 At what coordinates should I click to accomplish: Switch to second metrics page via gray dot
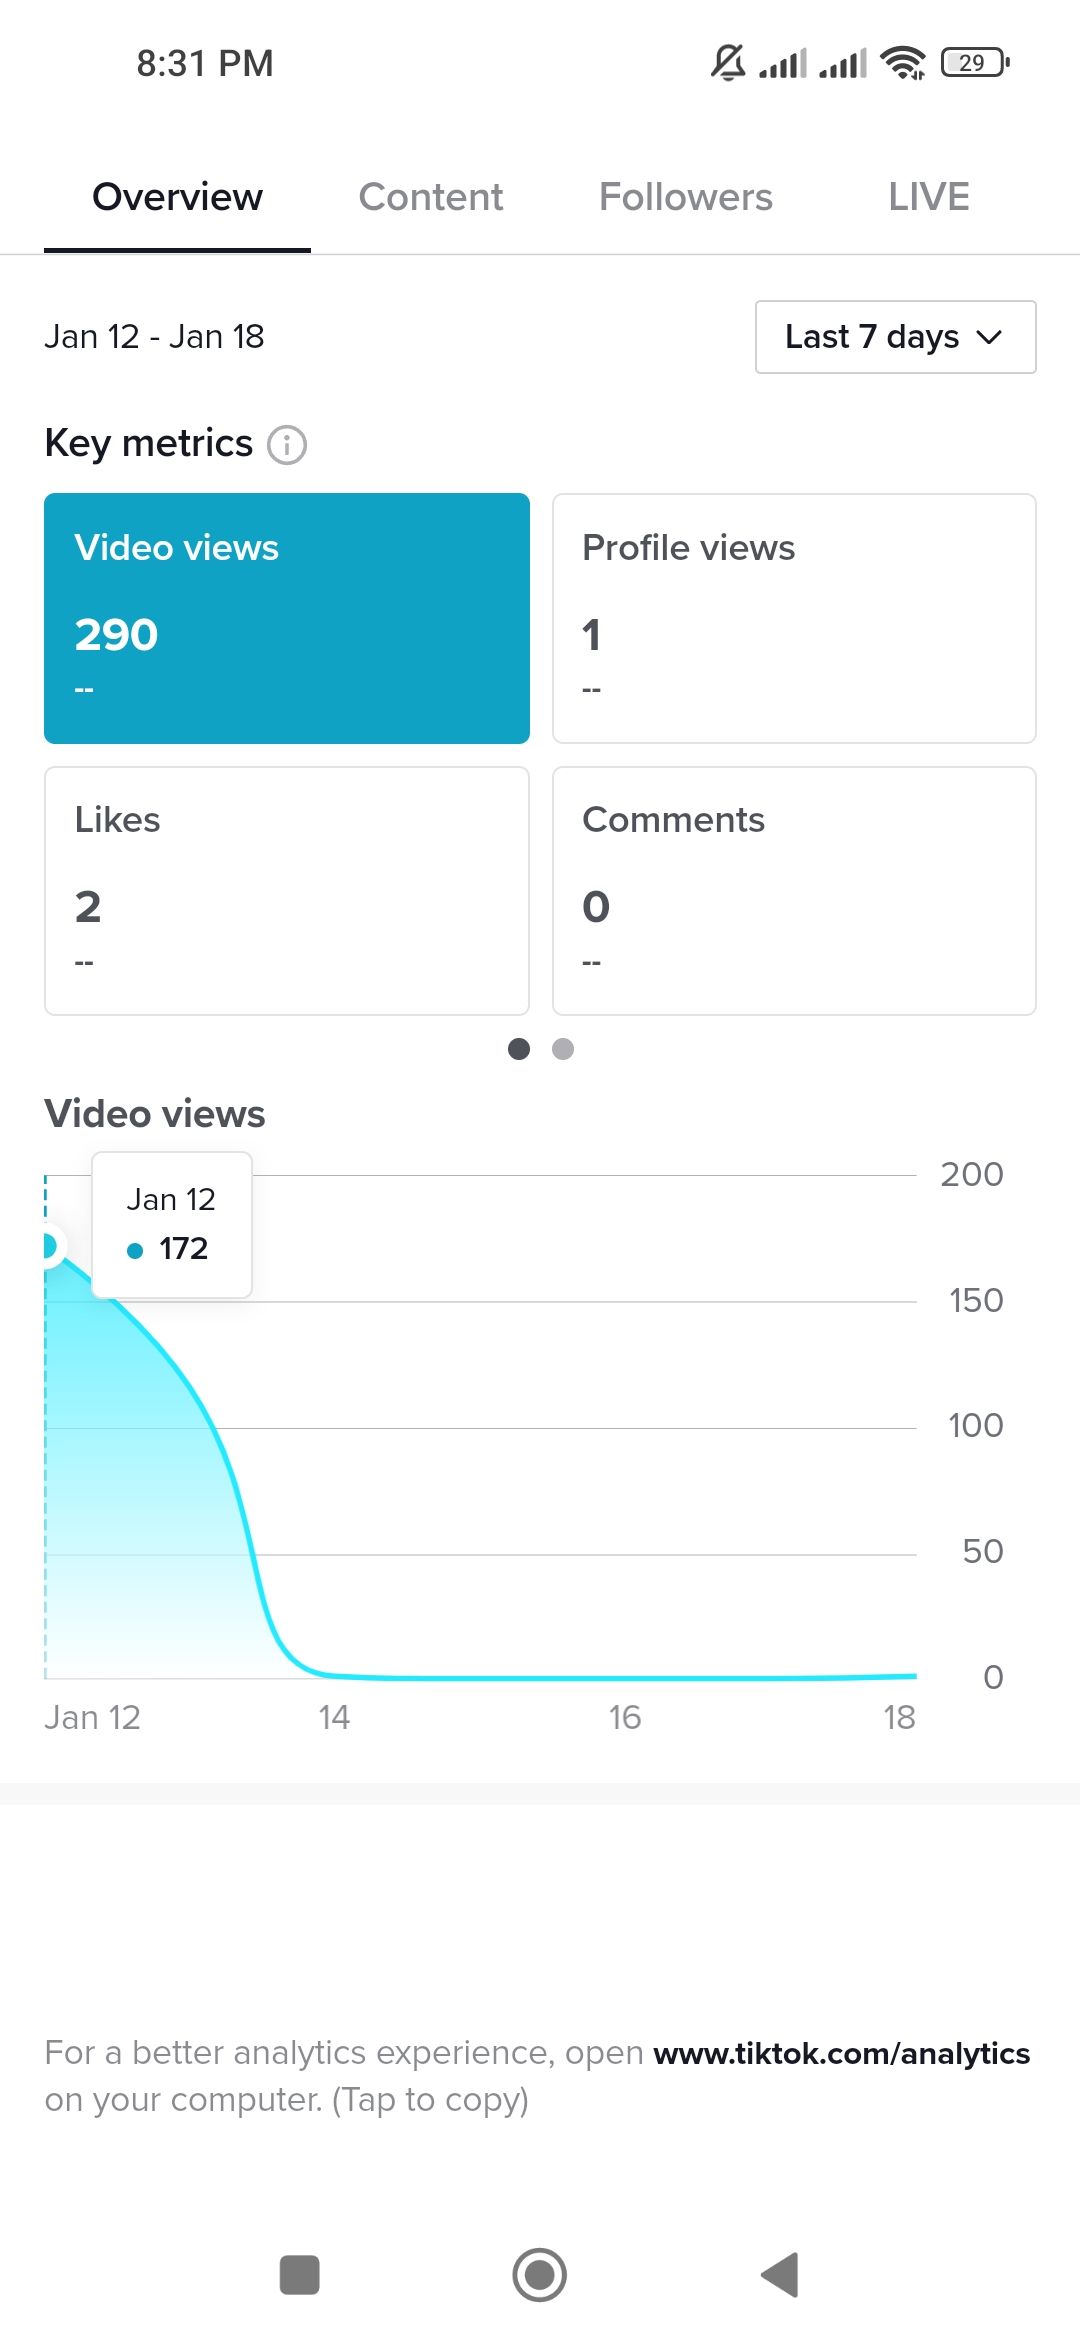pyautogui.click(x=563, y=1050)
